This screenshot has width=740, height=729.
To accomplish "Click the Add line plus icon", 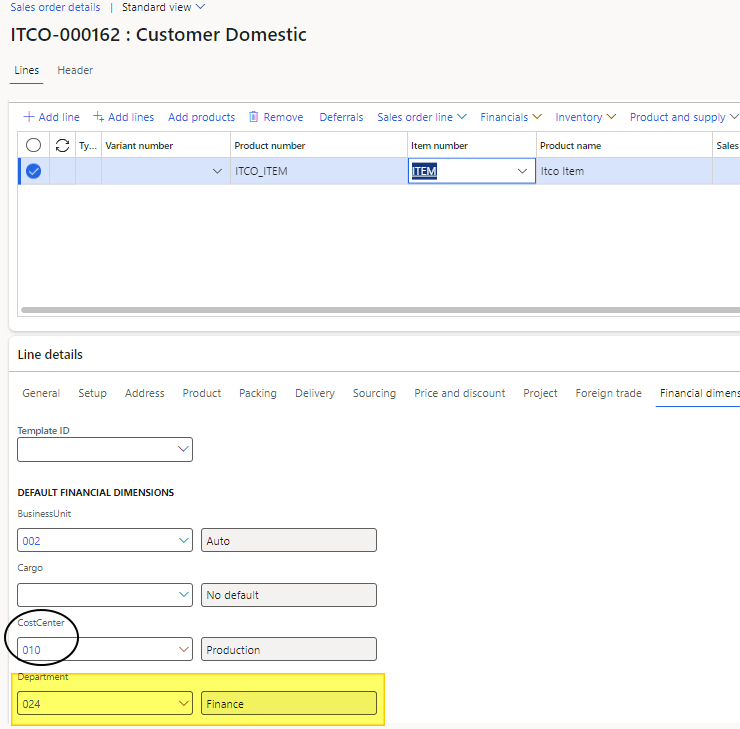I will pyautogui.click(x=29, y=117).
